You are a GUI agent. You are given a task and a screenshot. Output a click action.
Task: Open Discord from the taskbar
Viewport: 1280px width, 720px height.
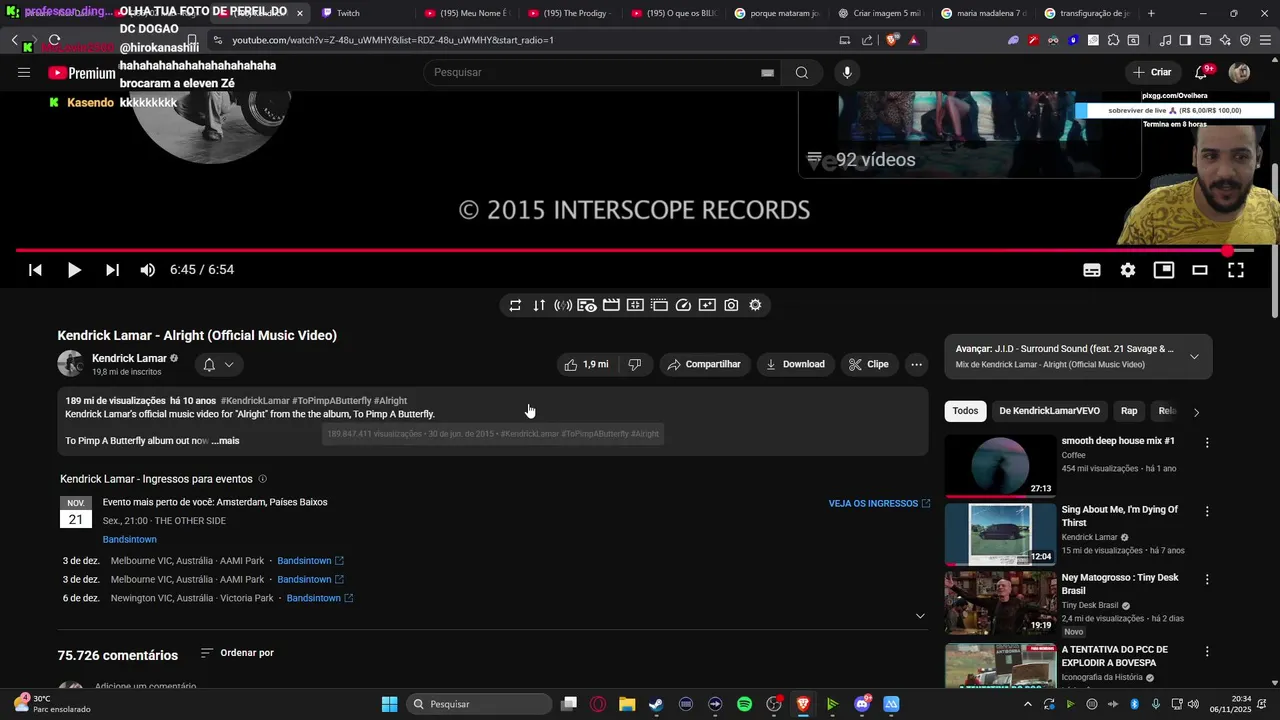coord(862,704)
